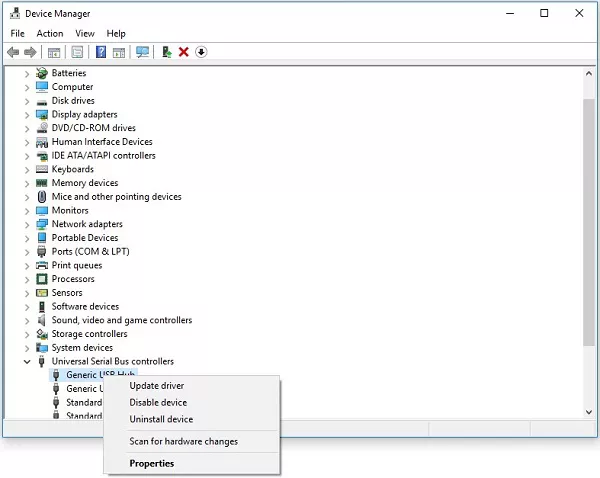Click the Storage controllers category icon
This screenshot has width=600, height=478.
click(x=42, y=334)
